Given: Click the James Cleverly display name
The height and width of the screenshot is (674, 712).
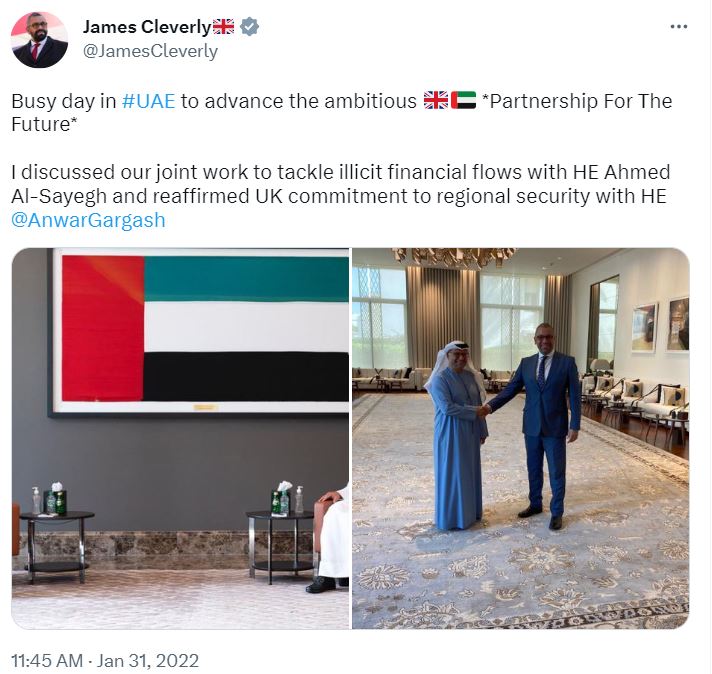Looking at the screenshot, I should (147, 27).
